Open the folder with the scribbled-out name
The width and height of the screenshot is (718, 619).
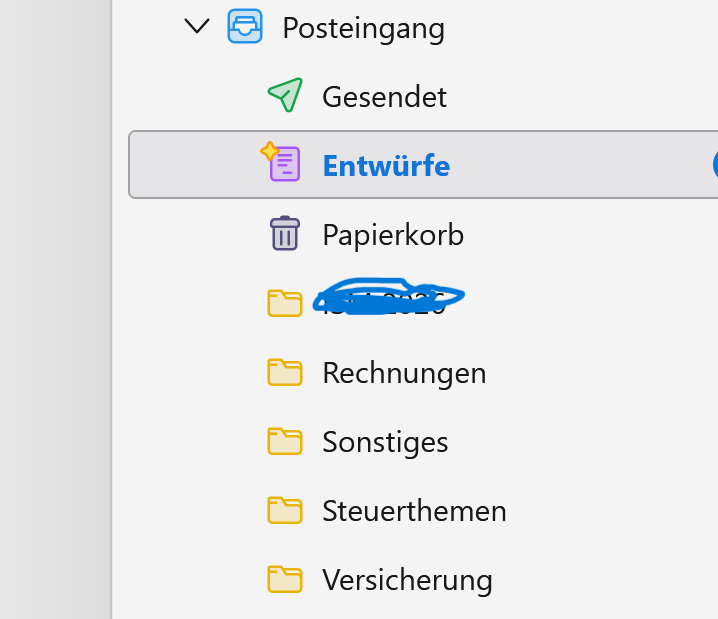[388, 298]
